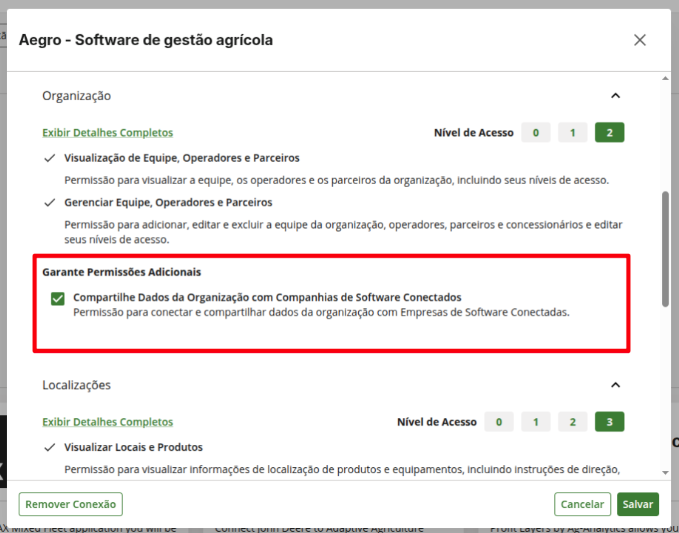This screenshot has height=533, width=679.
Task: Click 'Gerenciar Equipe, Operadores e Parceiros' text
Action: (168, 203)
